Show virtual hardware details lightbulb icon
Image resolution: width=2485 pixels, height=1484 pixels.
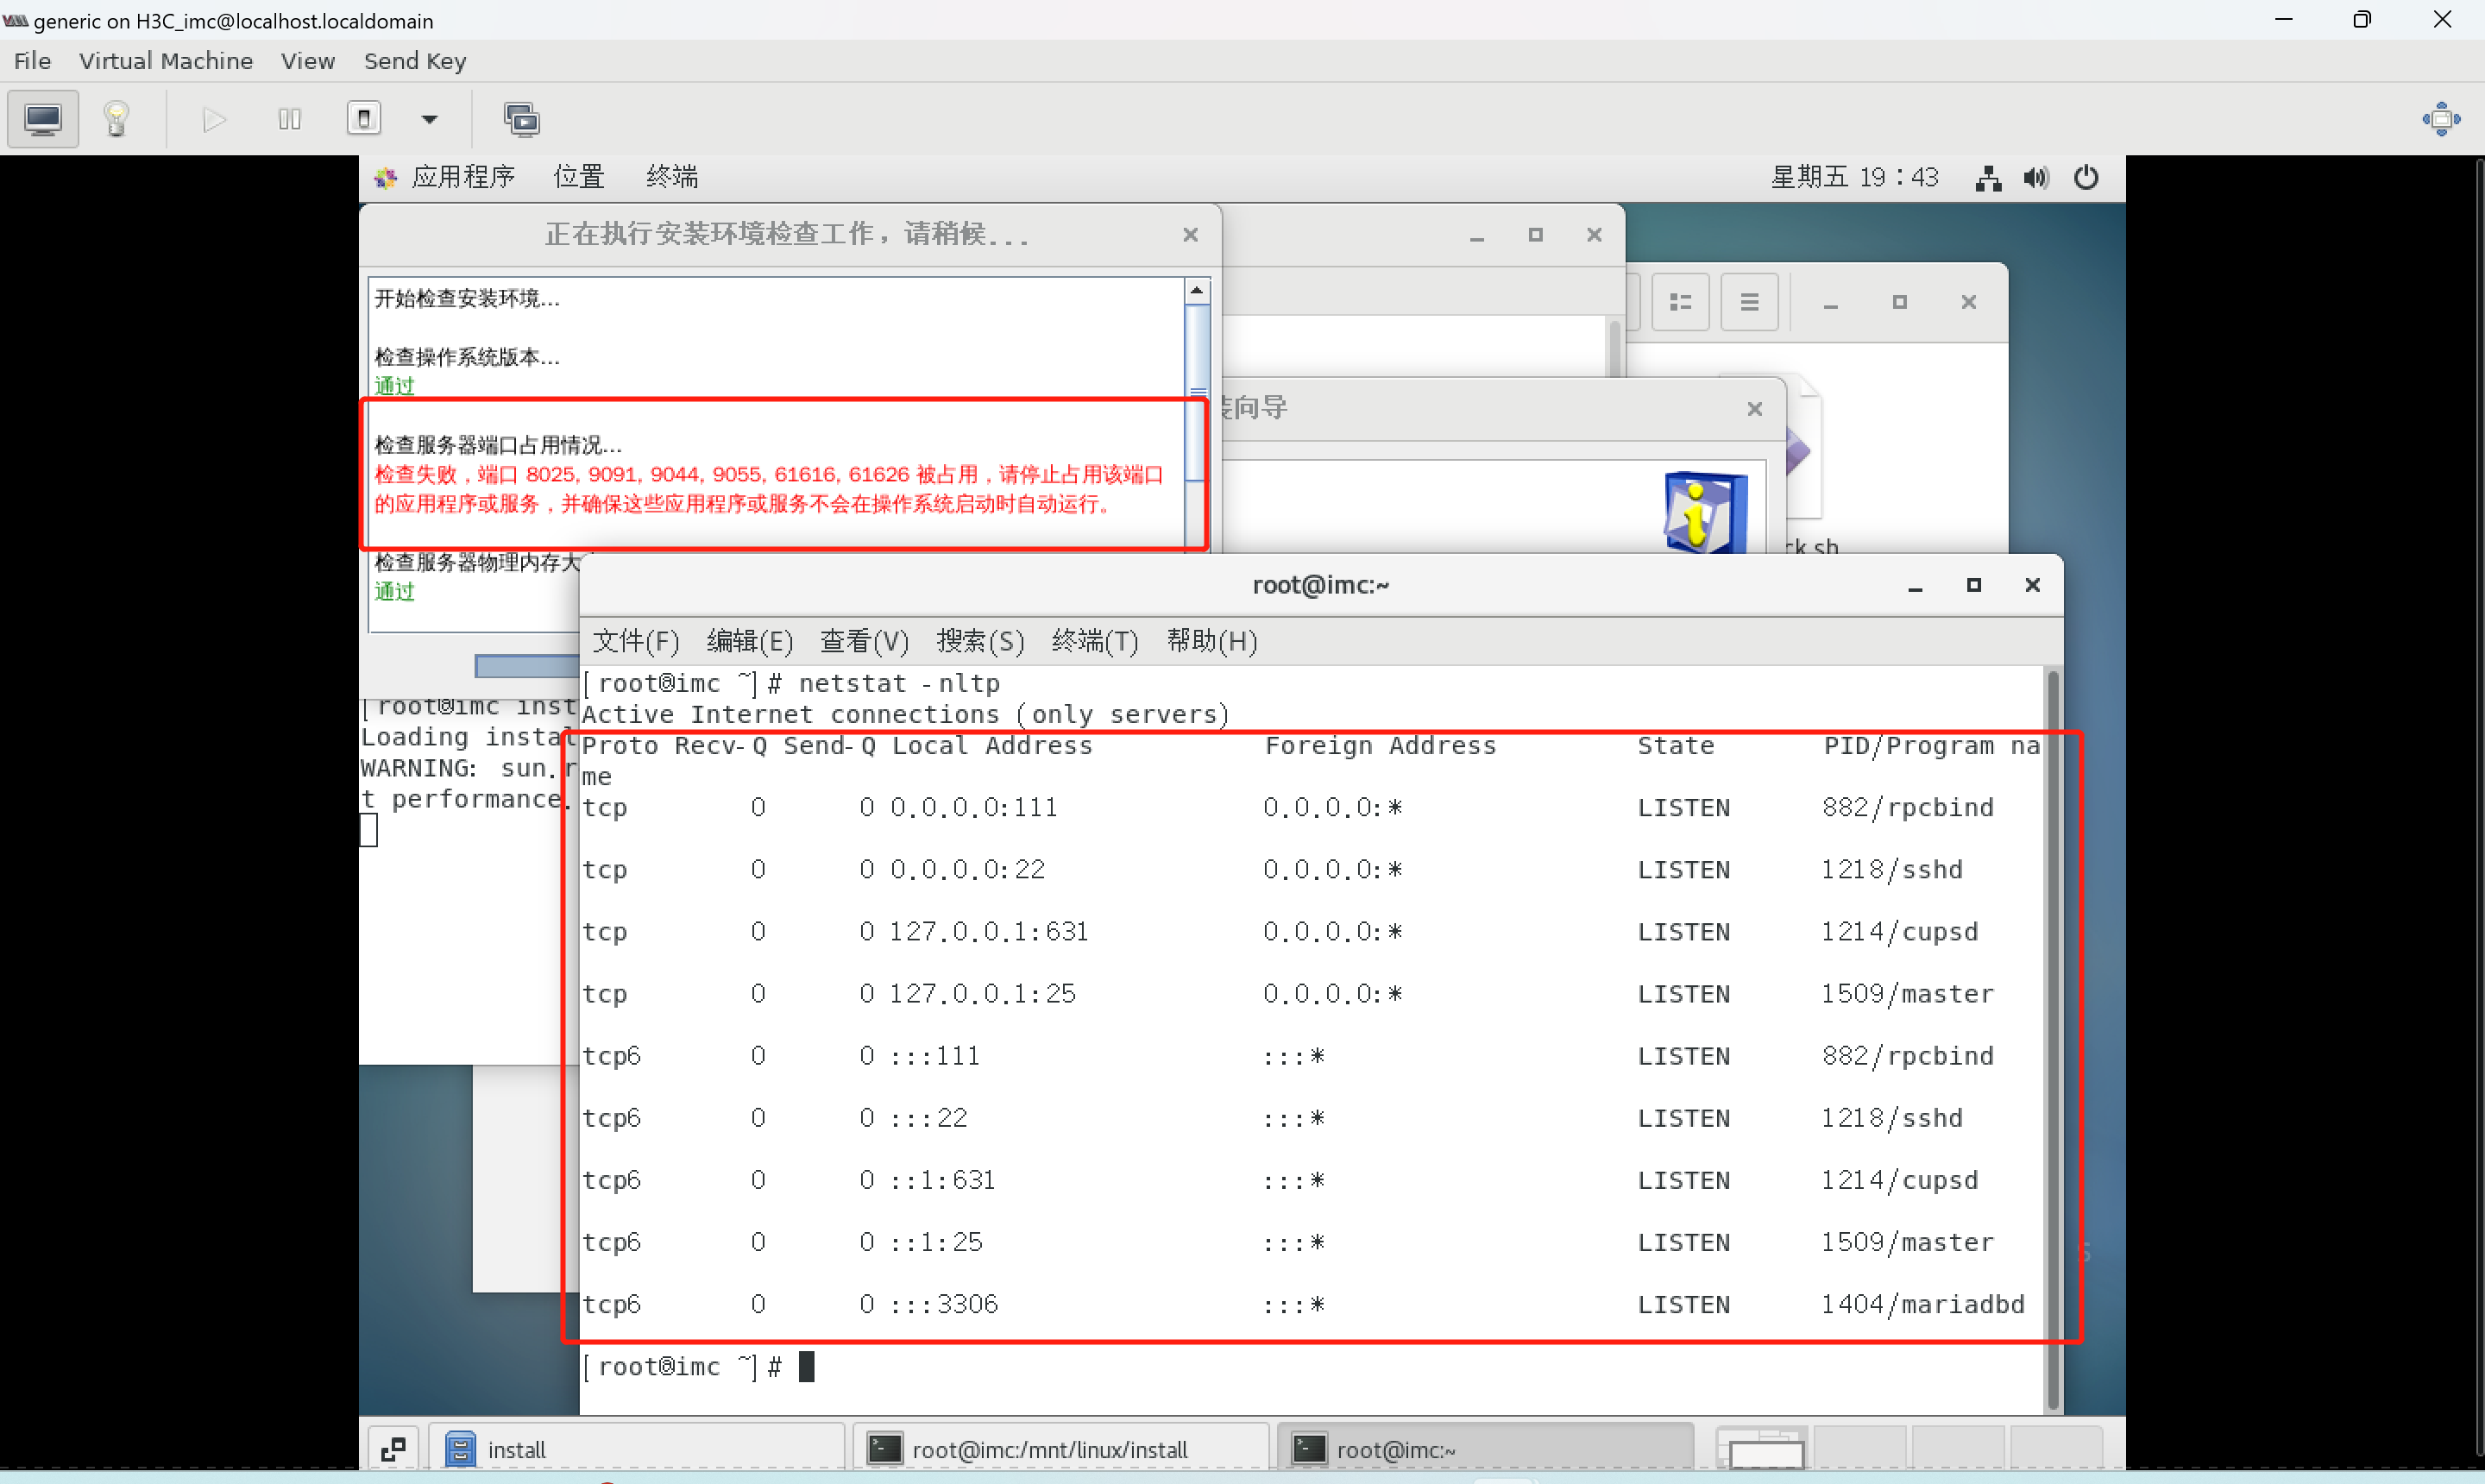(116, 119)
